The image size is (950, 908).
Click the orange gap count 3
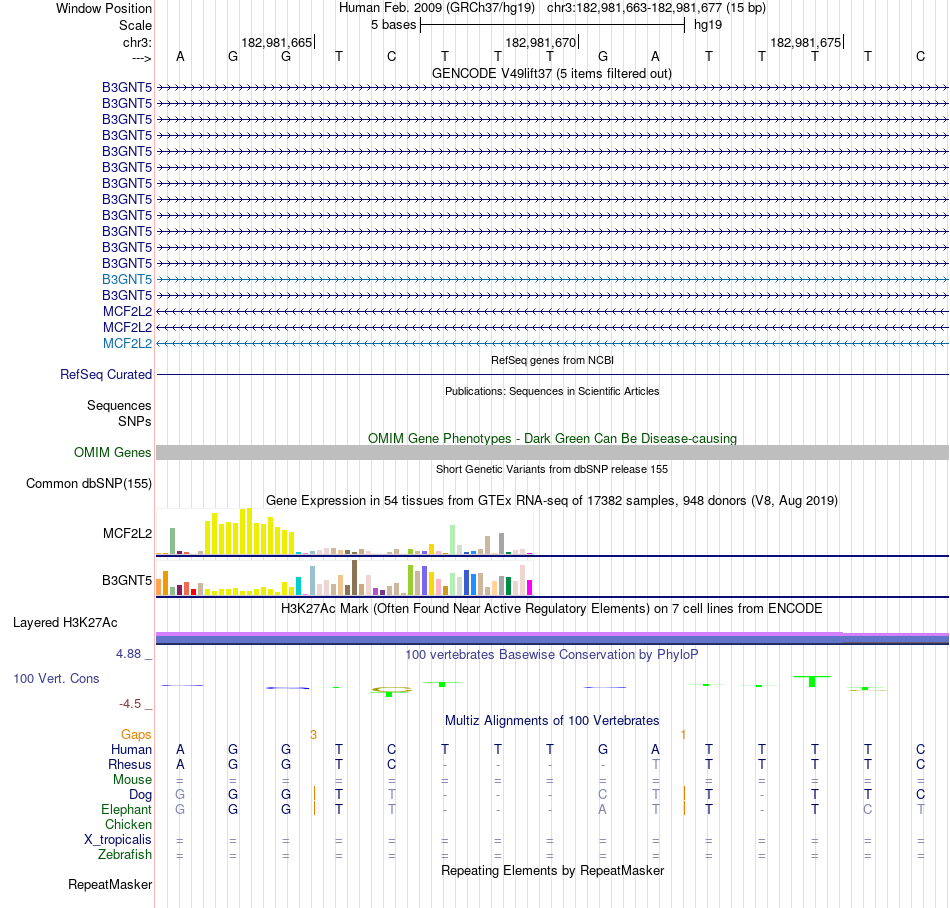coord(313,735)
